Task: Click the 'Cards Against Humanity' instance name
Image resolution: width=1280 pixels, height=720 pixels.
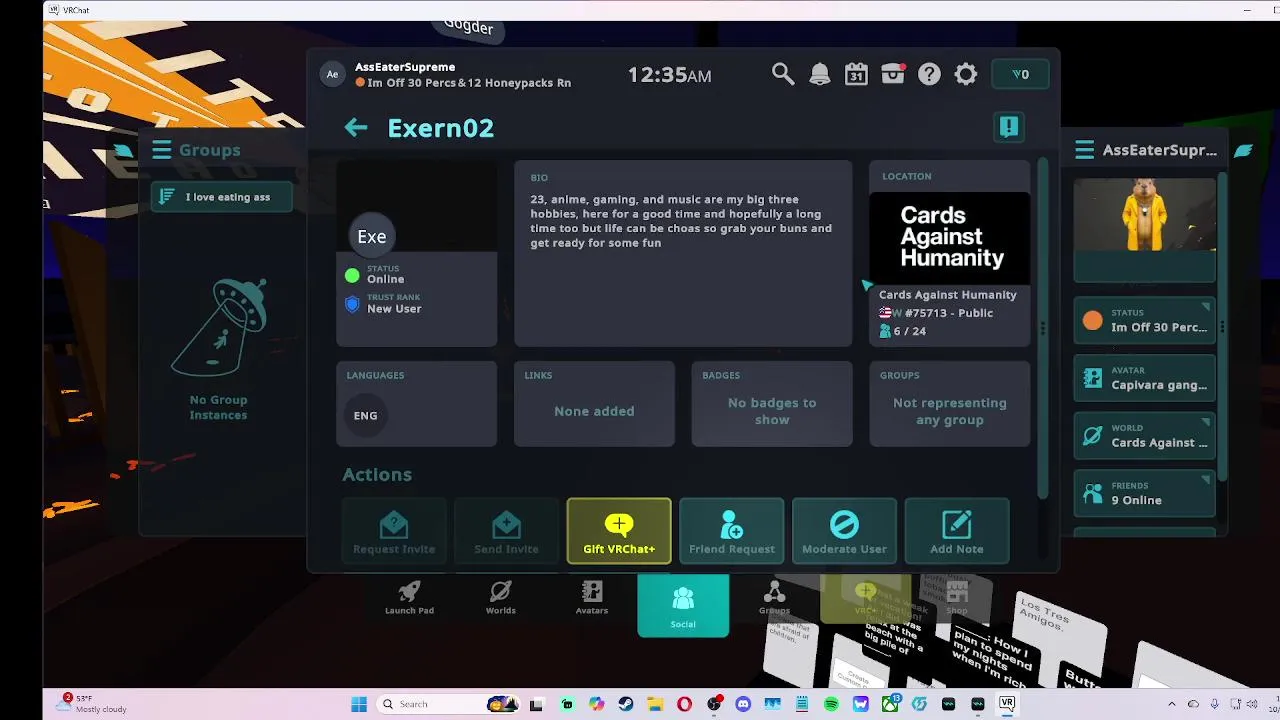Action: 947,295
